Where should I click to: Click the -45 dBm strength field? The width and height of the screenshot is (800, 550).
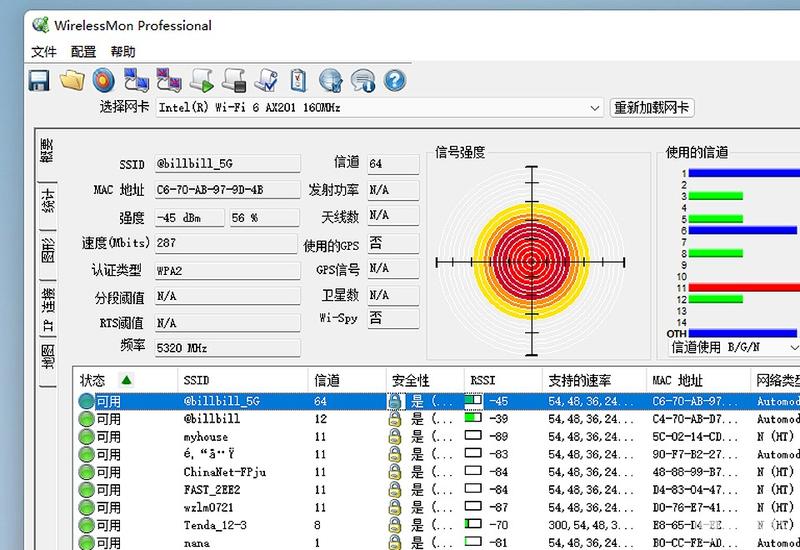coord(189,218)
